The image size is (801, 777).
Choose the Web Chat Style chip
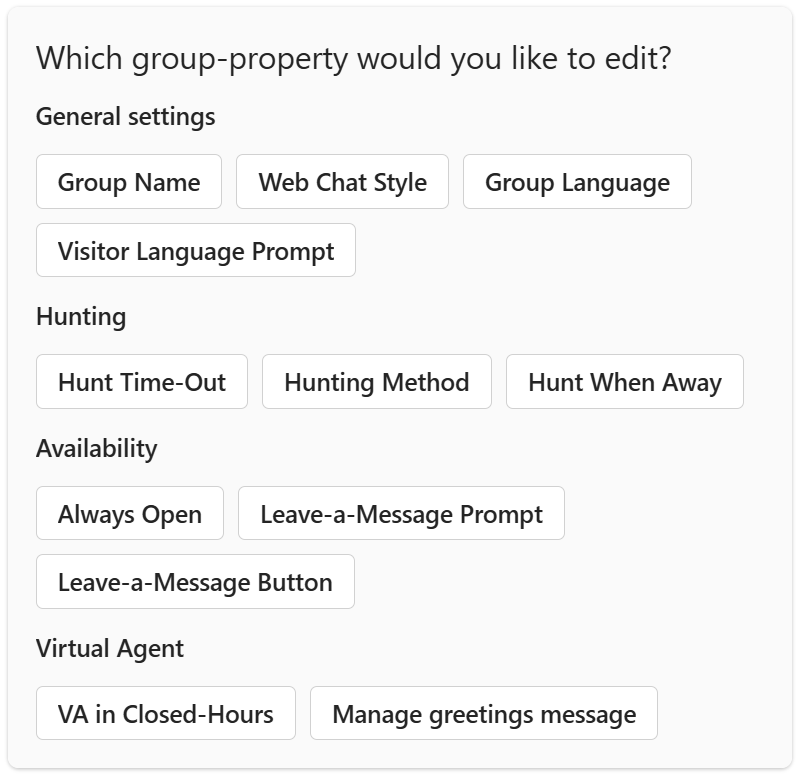tap(342, 182)
